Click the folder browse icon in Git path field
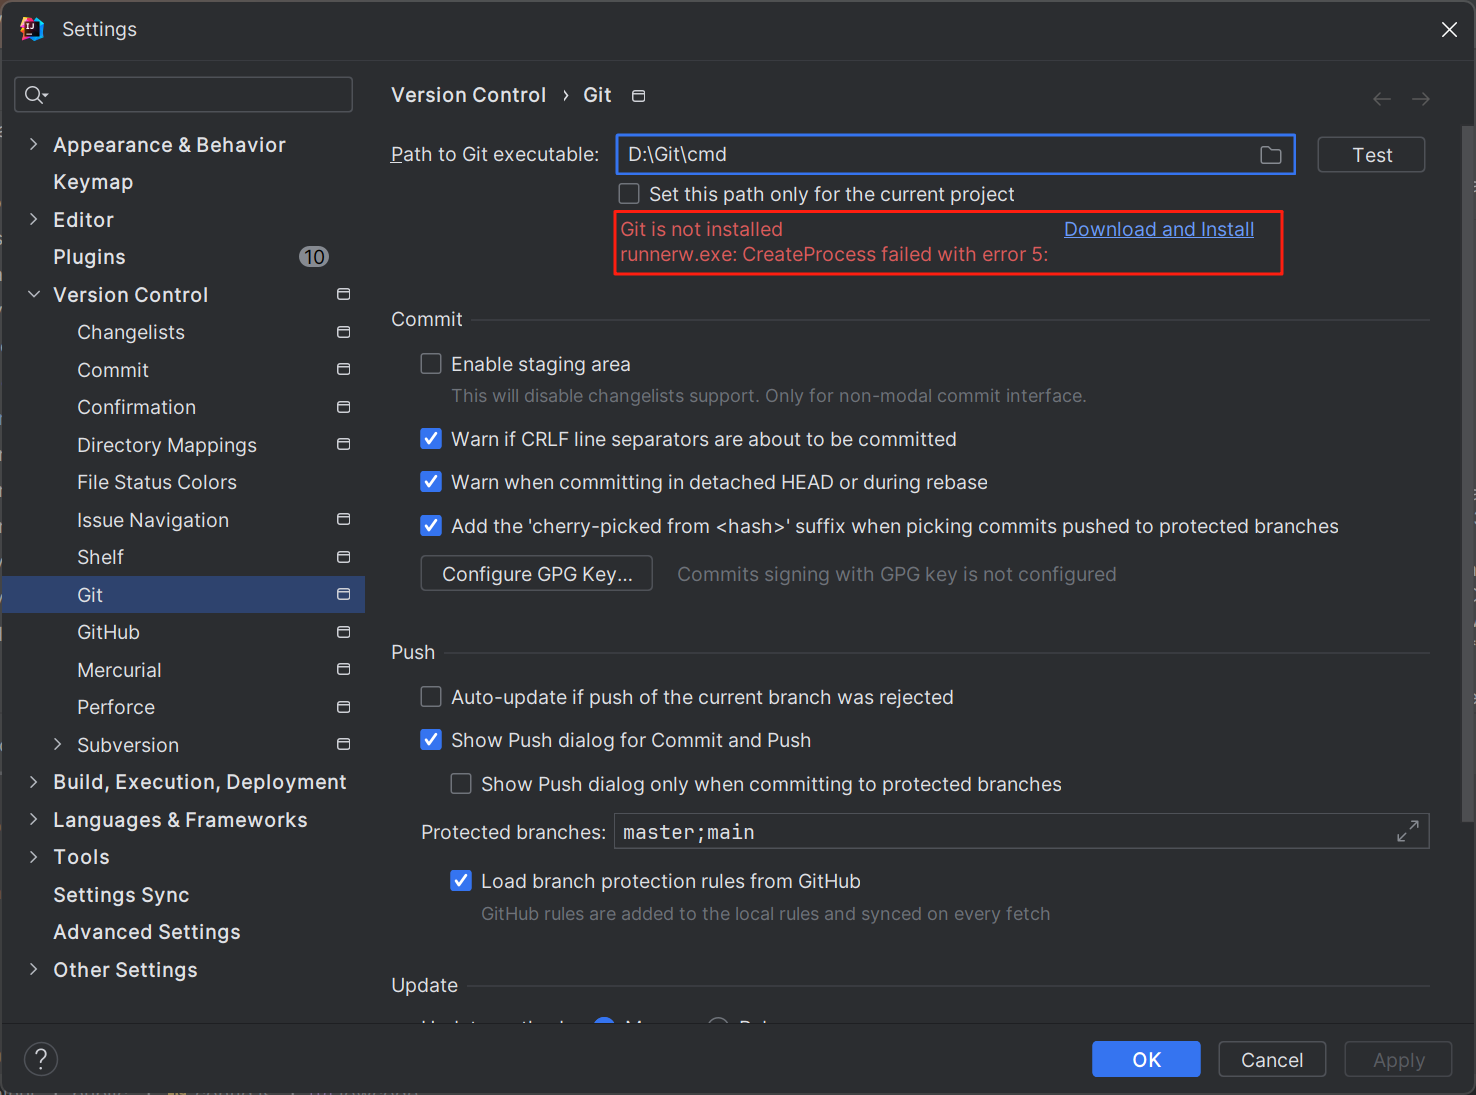The width and height of the screenshot is (1476, 1095). pyautogui.click(x=1270, y=155)
